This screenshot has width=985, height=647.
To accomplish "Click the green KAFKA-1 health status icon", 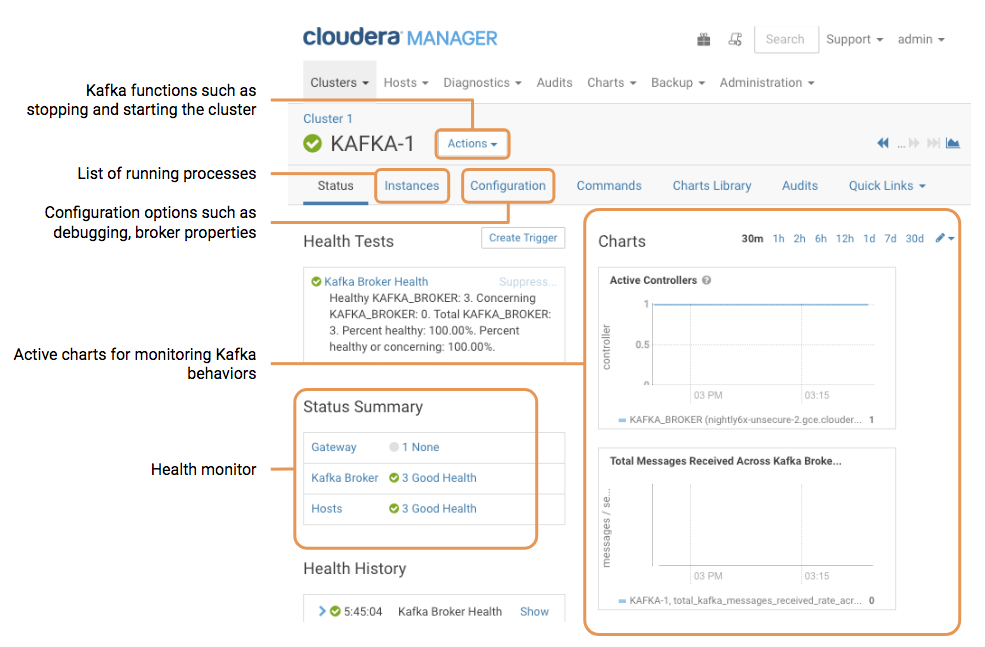I will [313, 143].
